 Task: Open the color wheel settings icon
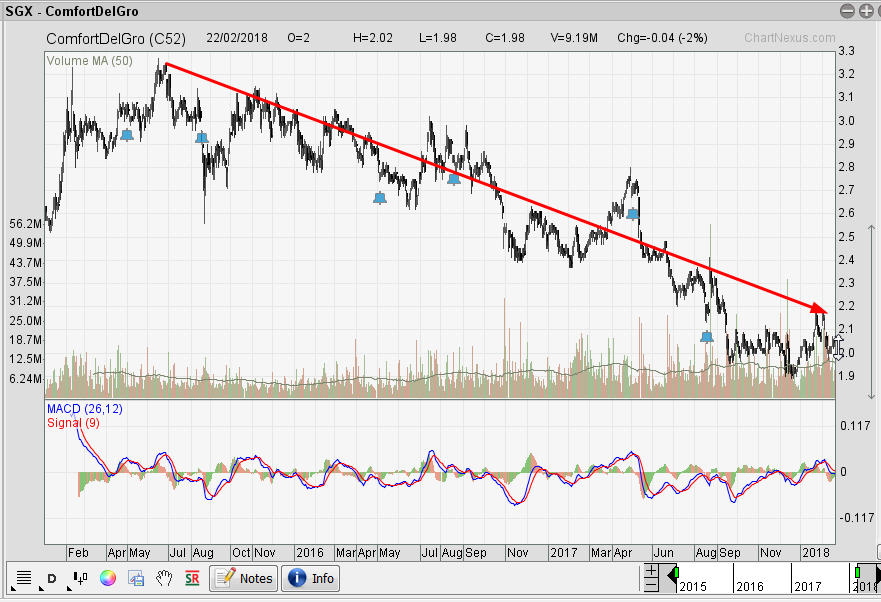108,578
